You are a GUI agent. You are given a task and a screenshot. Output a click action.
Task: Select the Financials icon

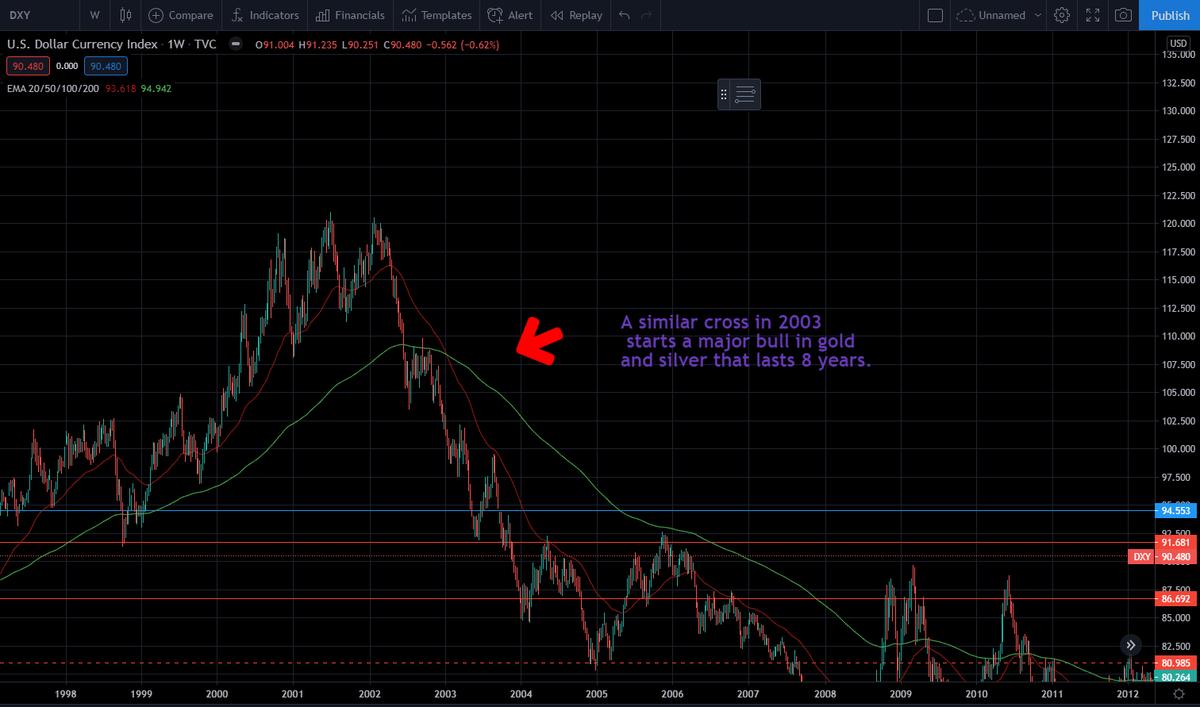click(x=350, y=15)
